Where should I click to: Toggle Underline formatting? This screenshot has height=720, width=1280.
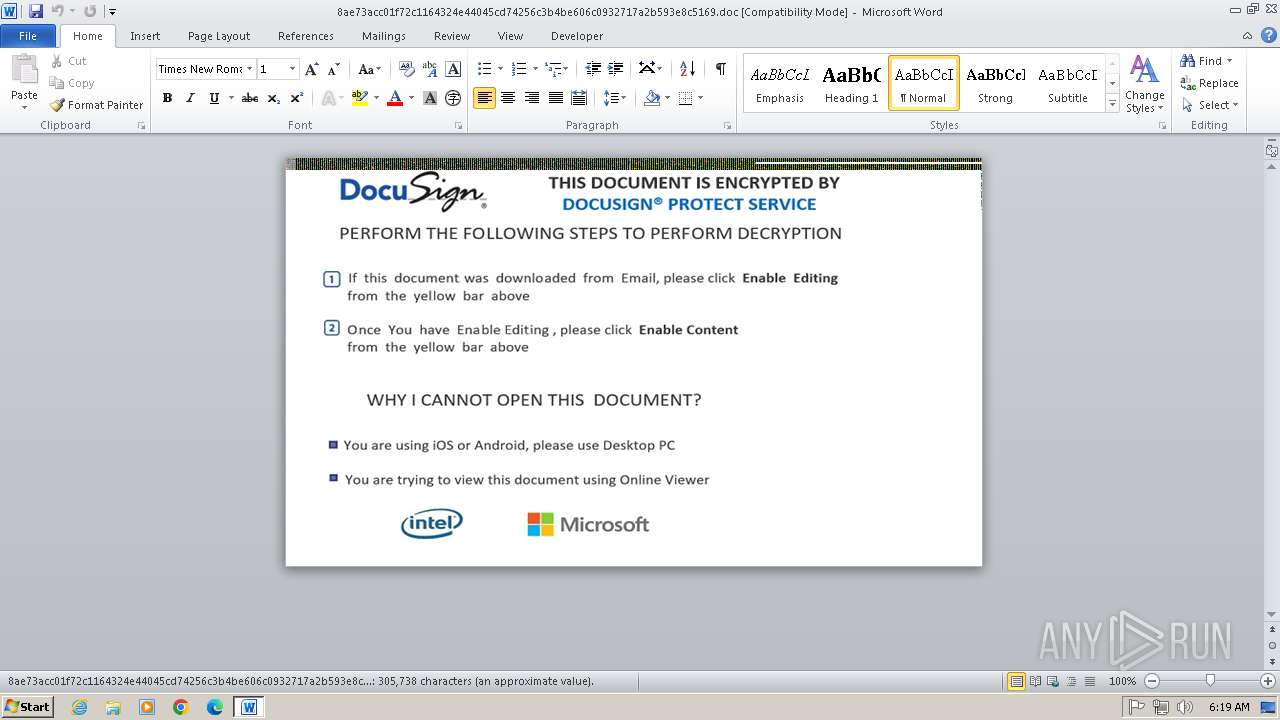[213, 98]
